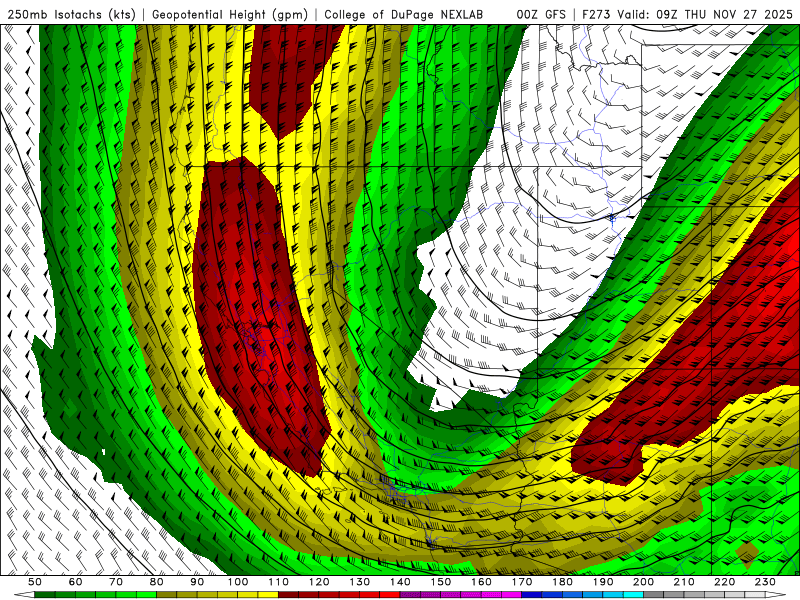
Task: Click the "F273" forecast hour label
Action: coord(596,14)
